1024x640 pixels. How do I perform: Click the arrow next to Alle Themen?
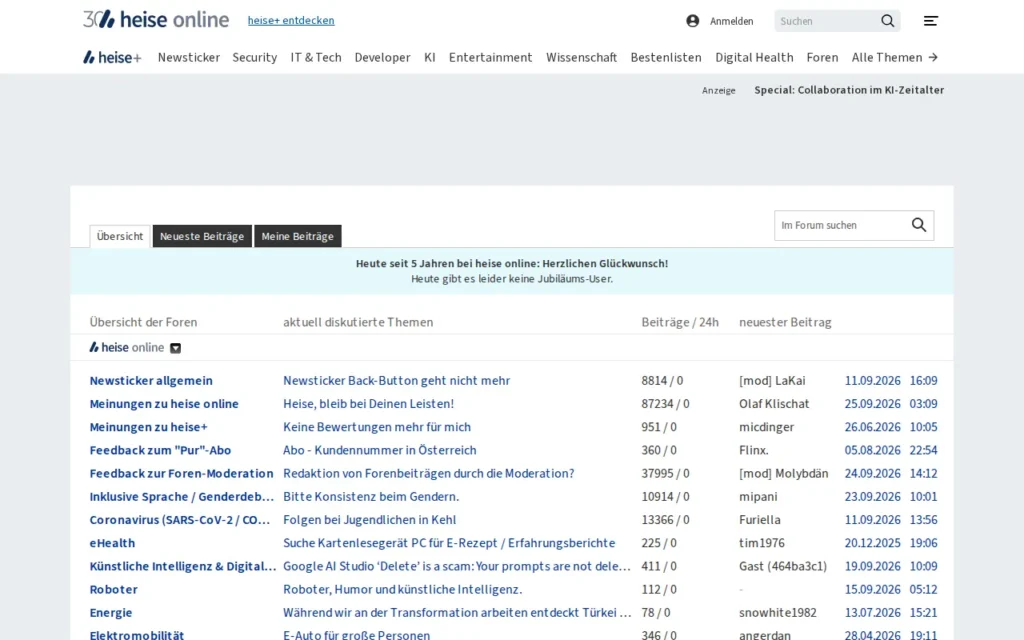coord(933,57)
